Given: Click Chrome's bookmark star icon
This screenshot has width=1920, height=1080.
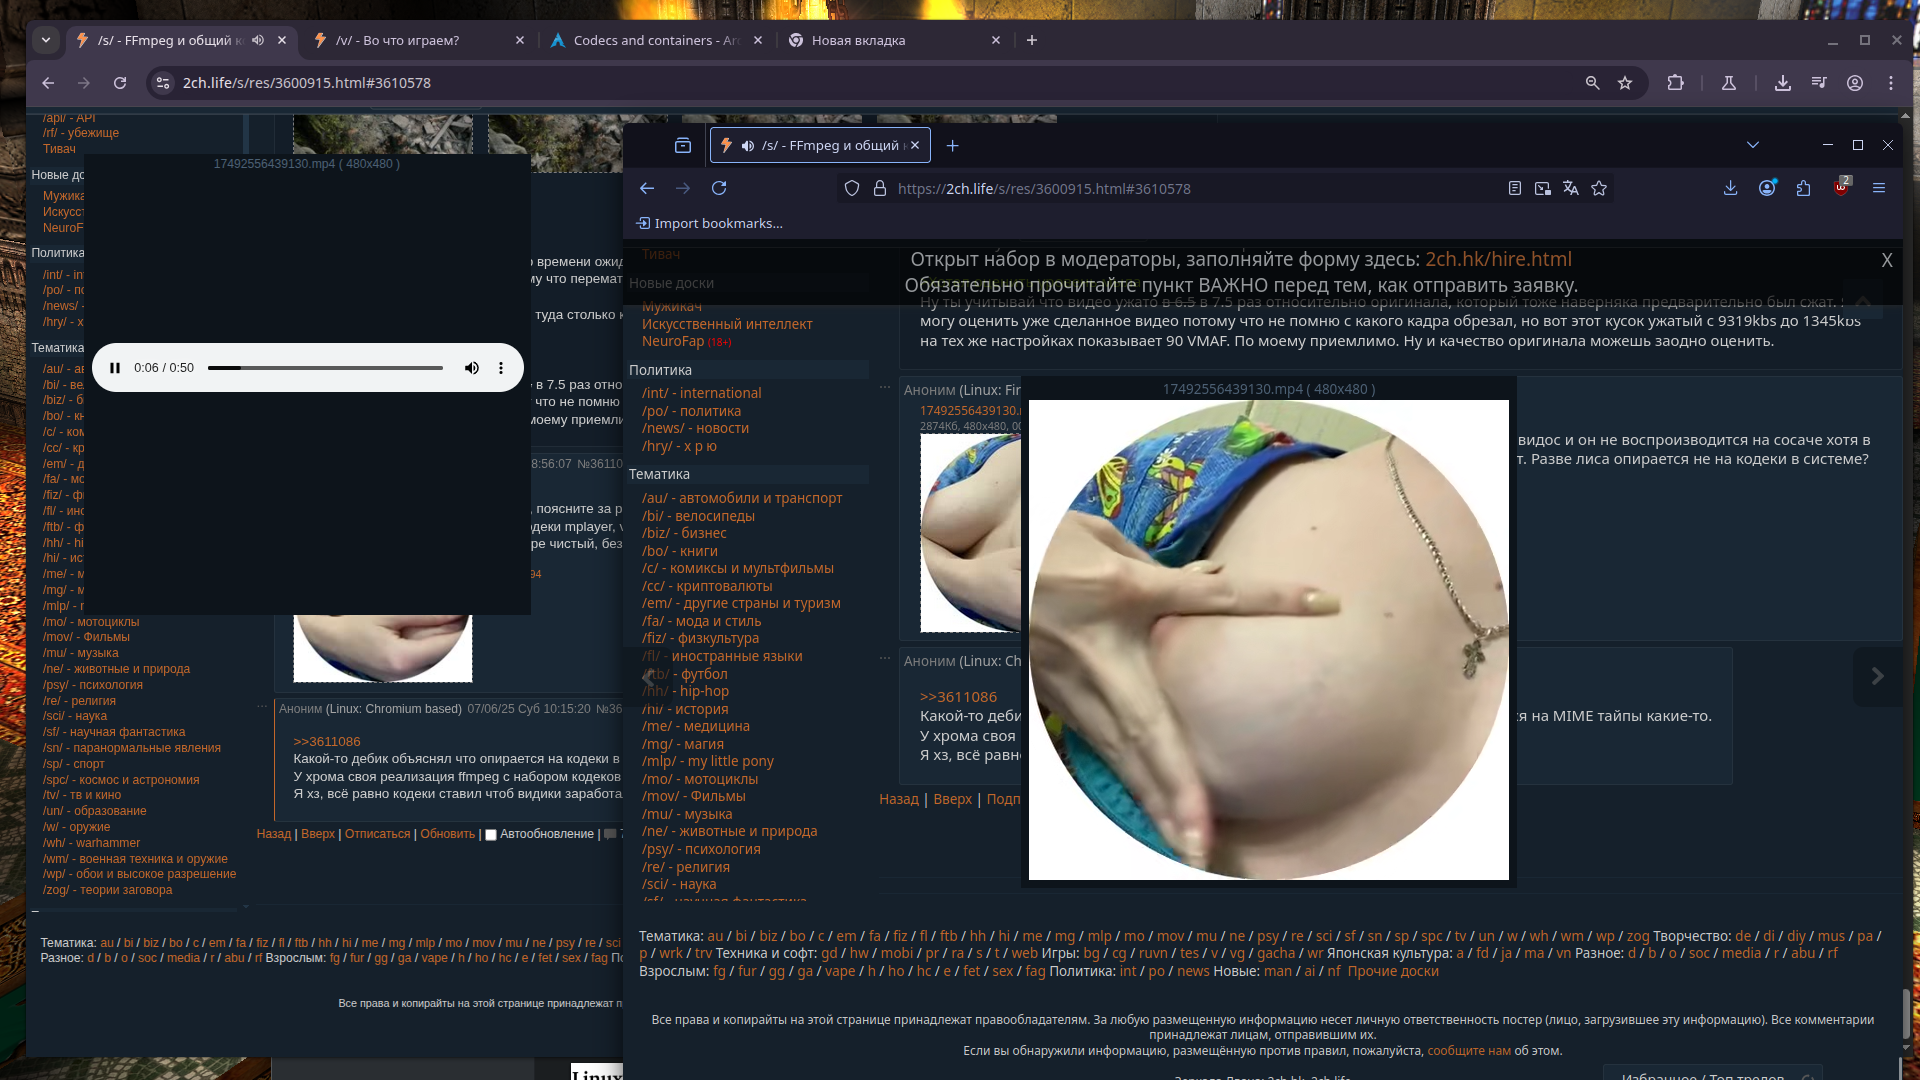Looking at the screenshot, I should (1625, 83).
